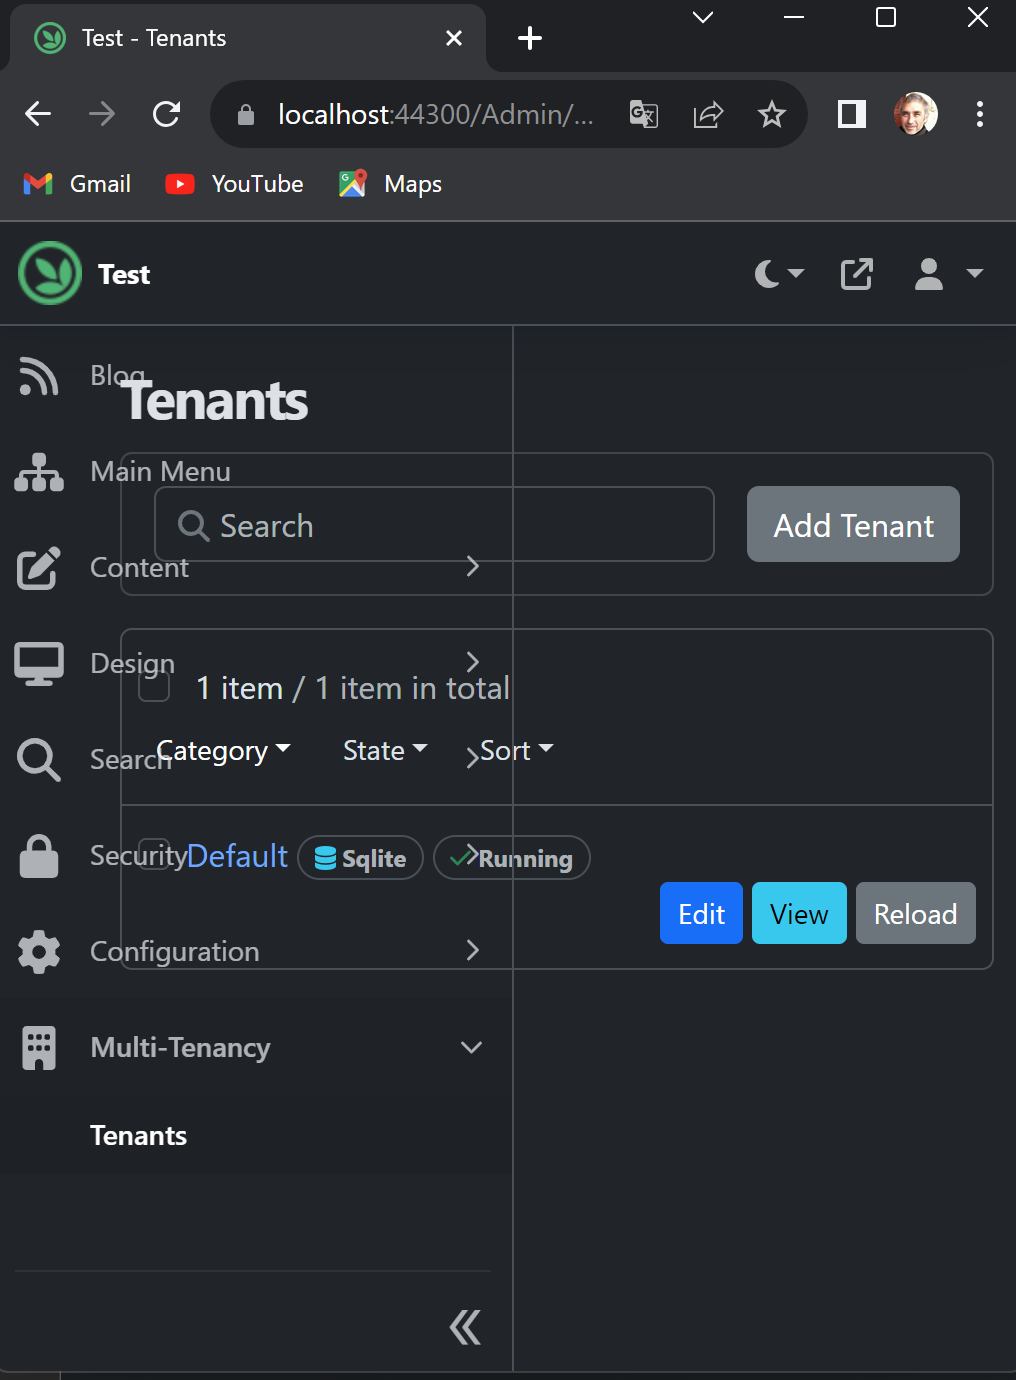1016x1380 pixels.
Task: Open the site in a new window icon
Action: point(856,273)
